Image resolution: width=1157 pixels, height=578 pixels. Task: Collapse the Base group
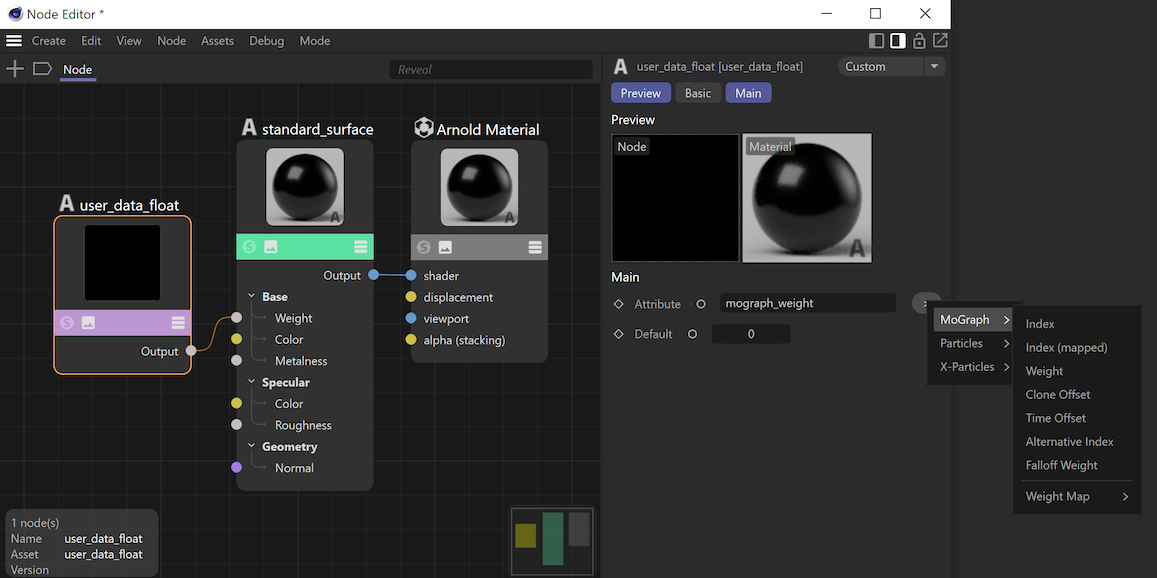[252, 296]
